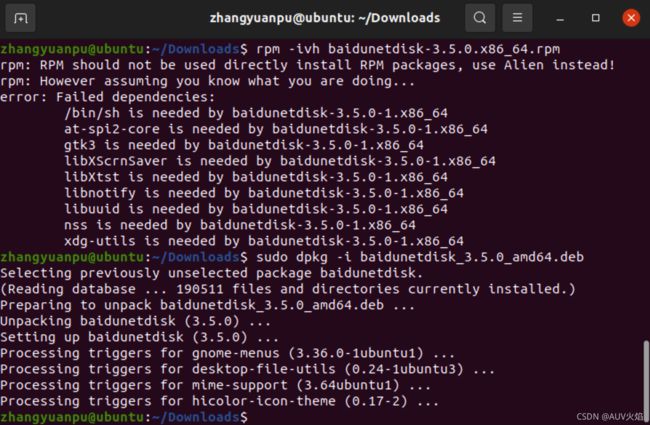Viewport: 650px width, 425px height.
Task: Click the empty prompt on the last line
Action: coord(124,417)
